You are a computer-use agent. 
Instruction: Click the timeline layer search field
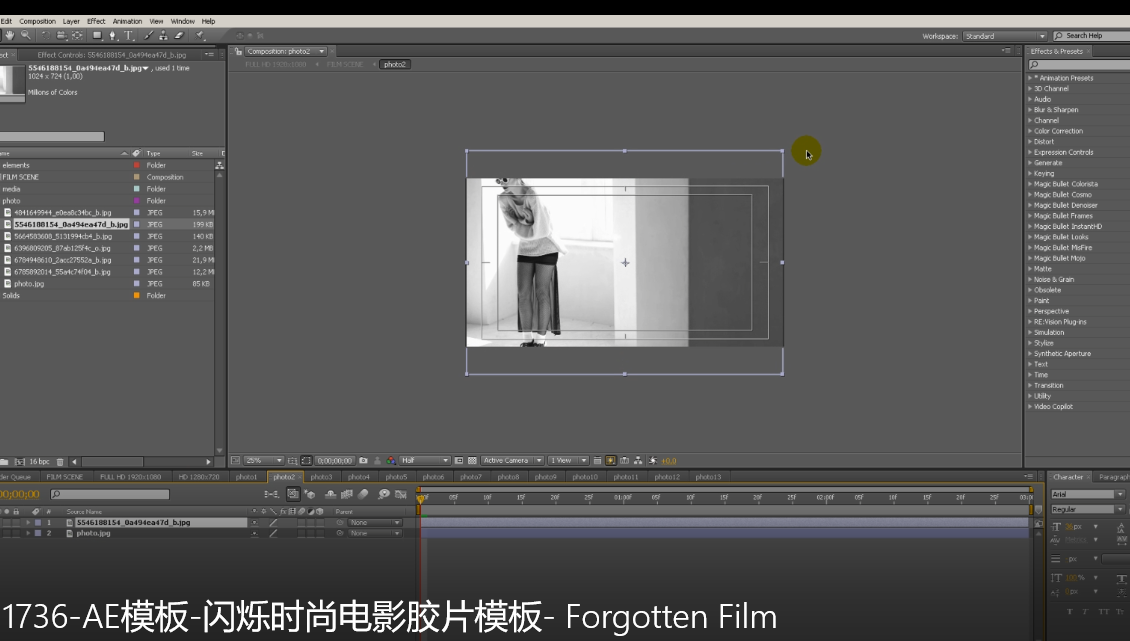110,494
